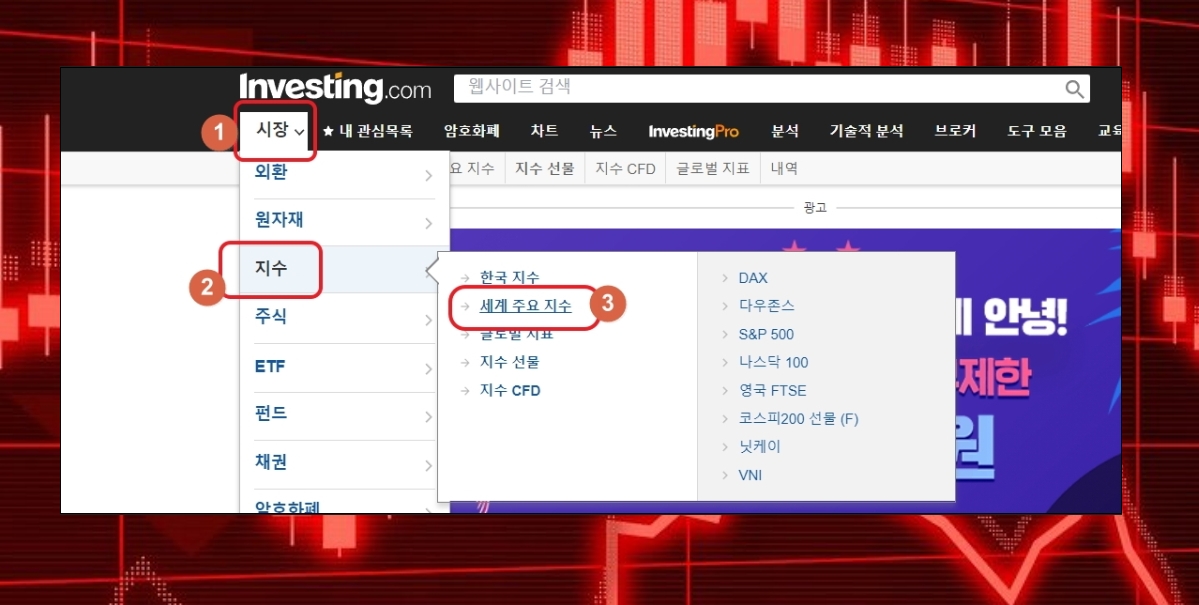Open InvestingPro in the navbar
Viewport: 1199px width, 605px height.
pos(694,132)
